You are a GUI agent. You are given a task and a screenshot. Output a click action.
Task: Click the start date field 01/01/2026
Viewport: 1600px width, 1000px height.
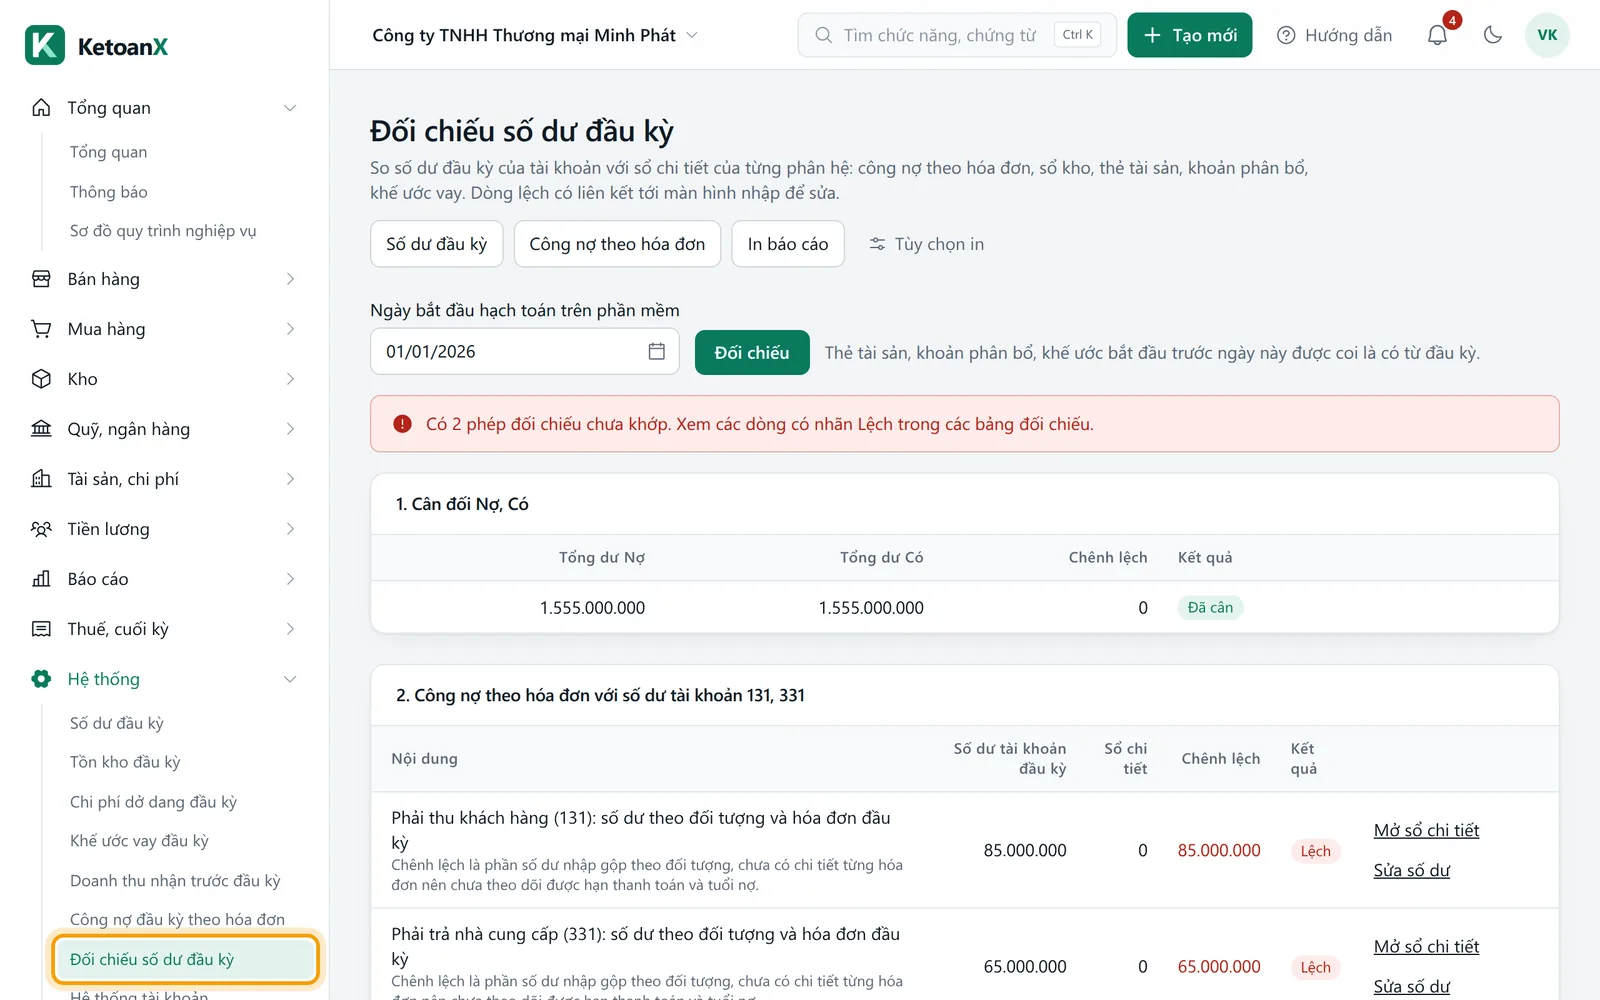coord(524,351)
